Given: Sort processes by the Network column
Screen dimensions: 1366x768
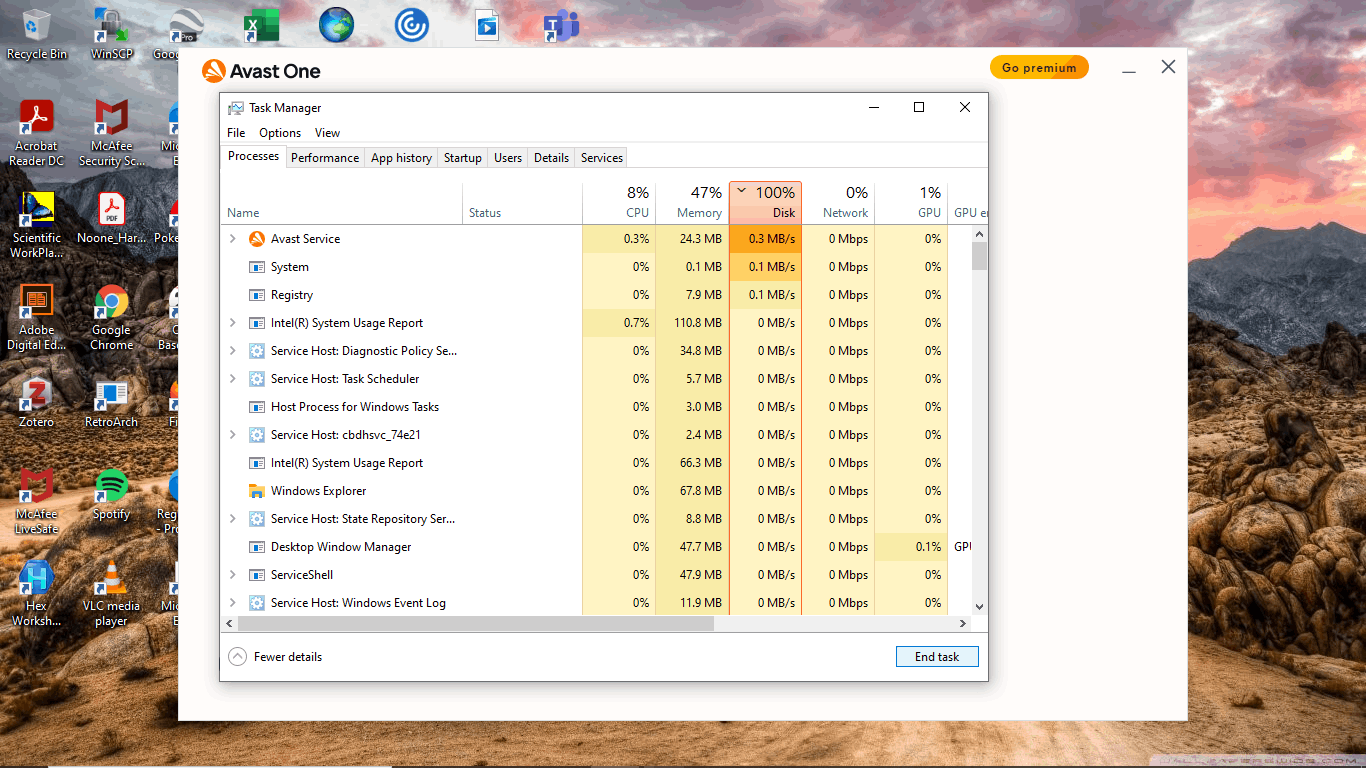Looking at the screenshot, I should coord(838,202).
